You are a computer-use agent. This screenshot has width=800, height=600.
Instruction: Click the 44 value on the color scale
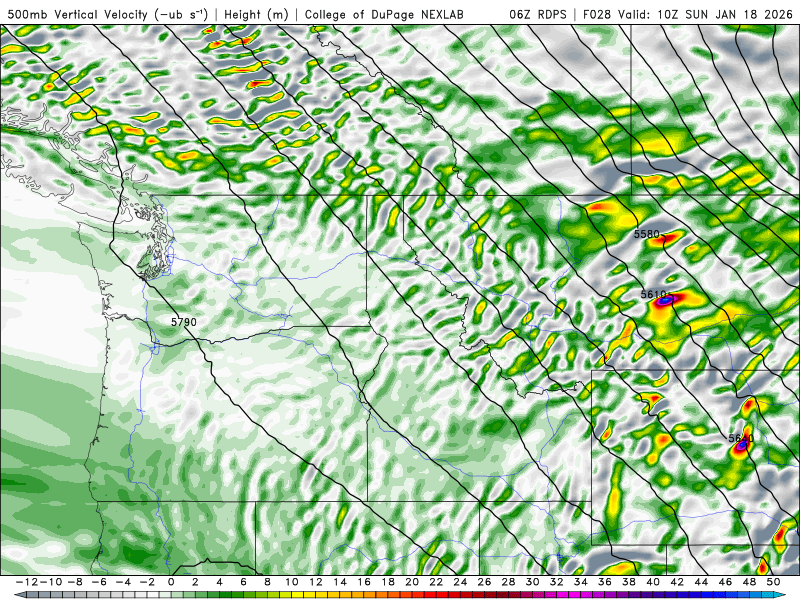[701, 582]
